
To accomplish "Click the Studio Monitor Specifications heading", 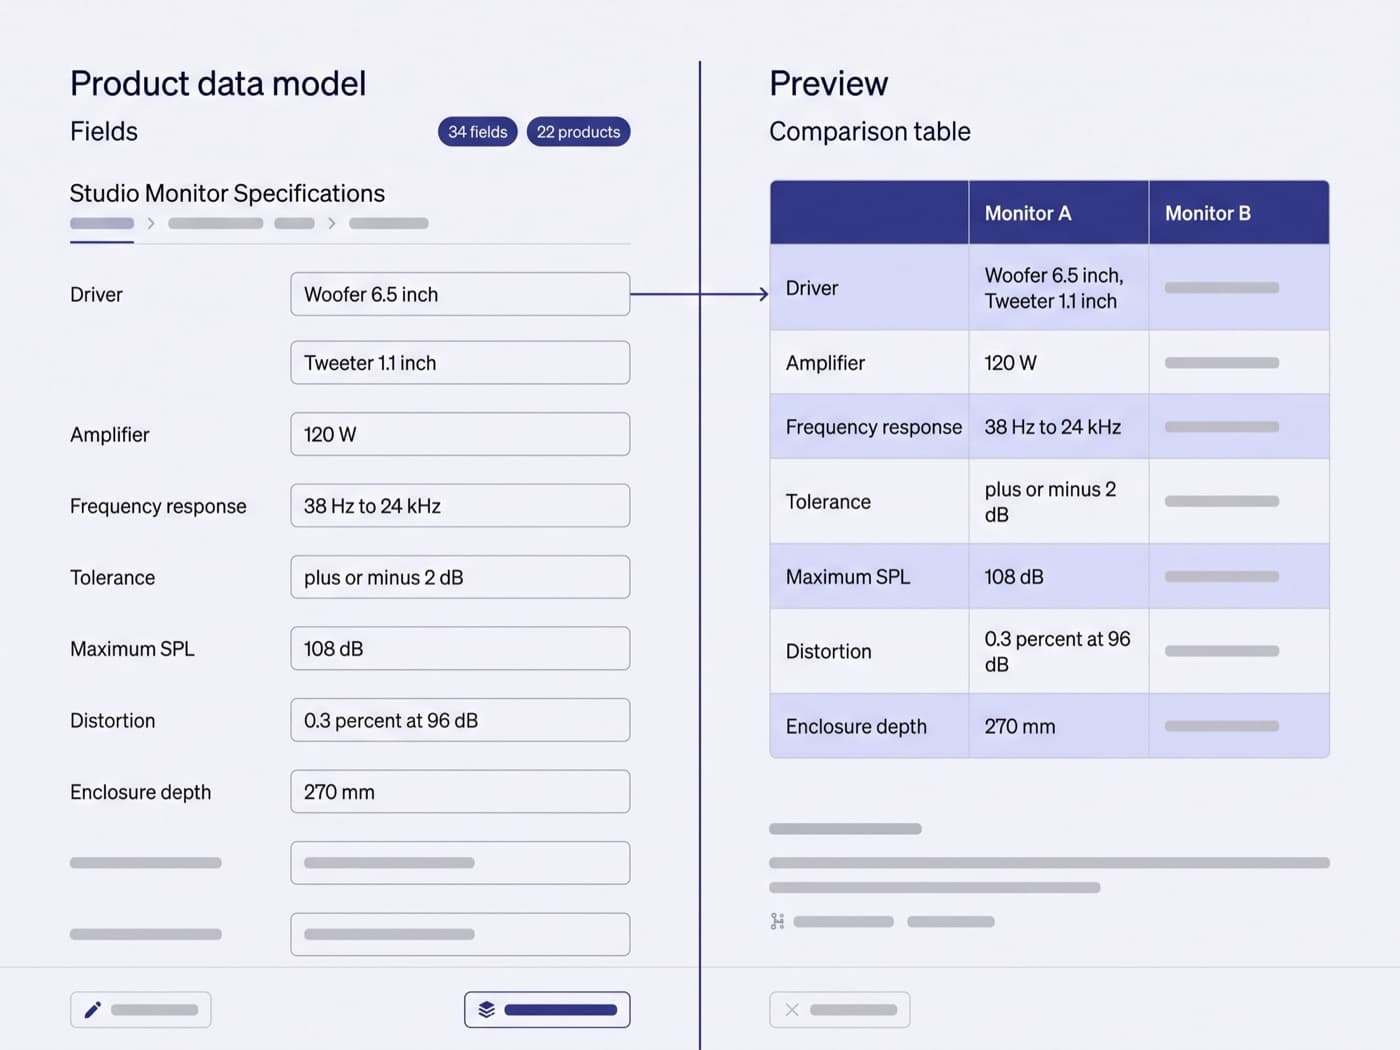I will click(227, 193).
